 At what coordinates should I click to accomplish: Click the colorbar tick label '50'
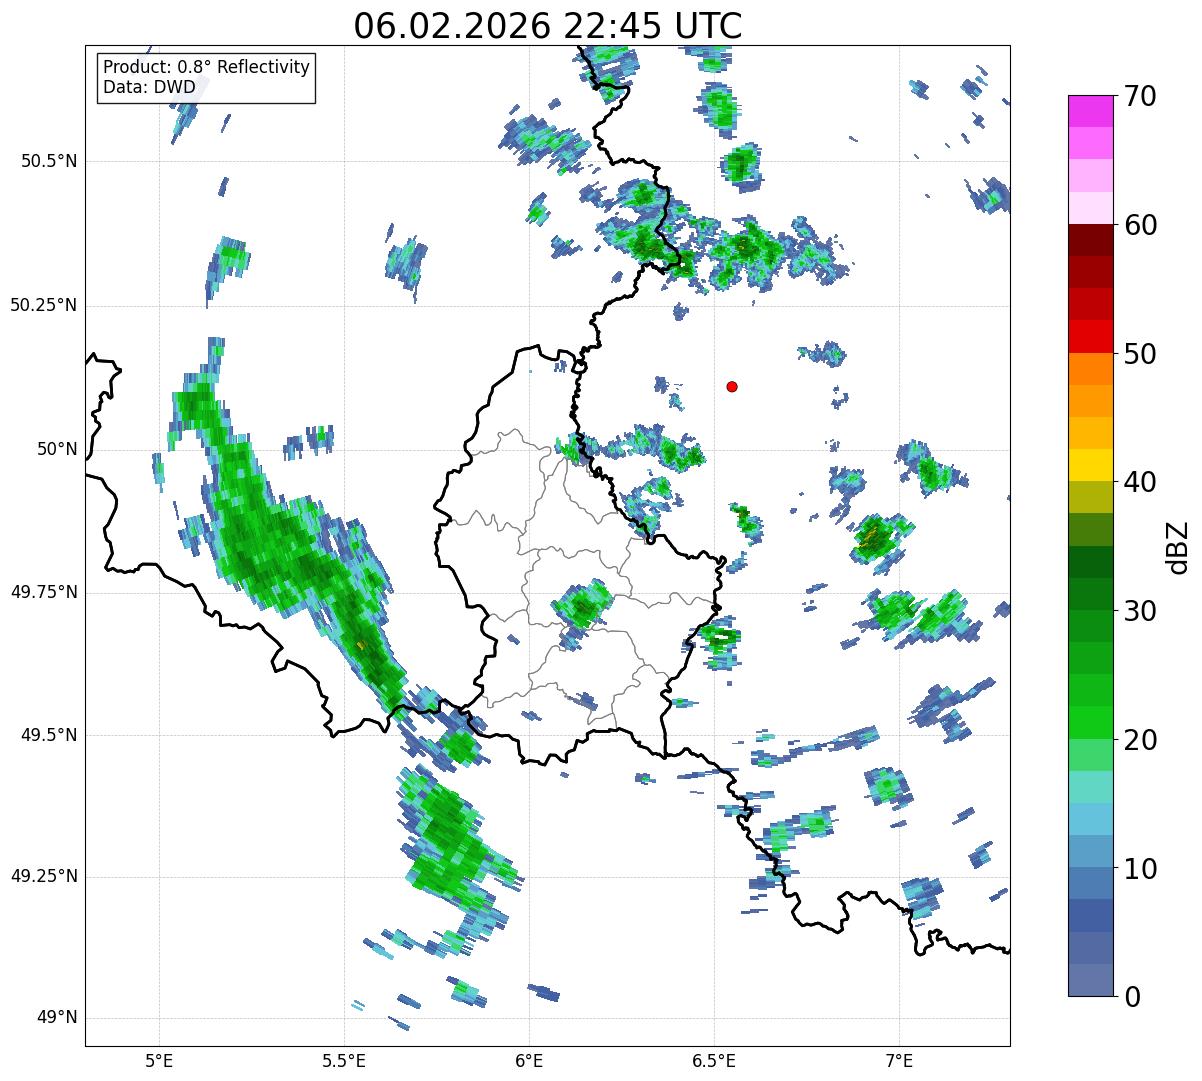pyautogui.click(x=1139, y=354)
